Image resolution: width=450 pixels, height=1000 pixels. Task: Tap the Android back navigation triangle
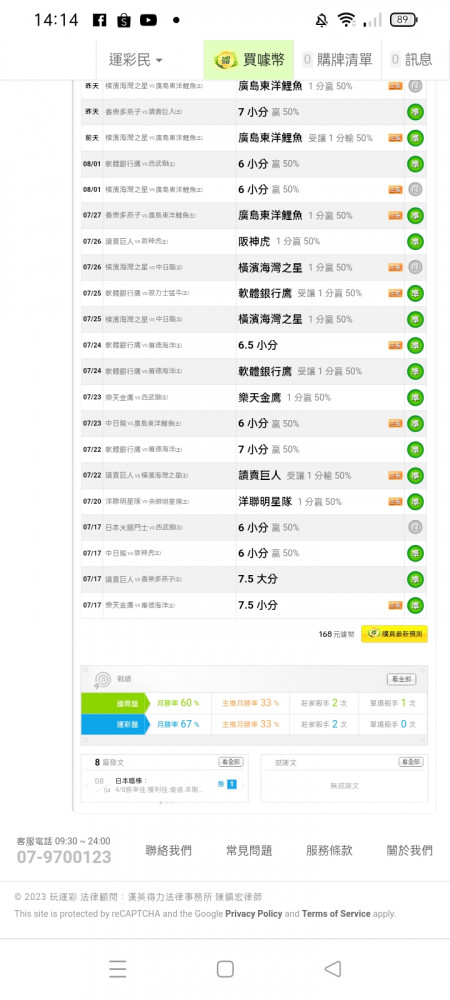[332, 969]
